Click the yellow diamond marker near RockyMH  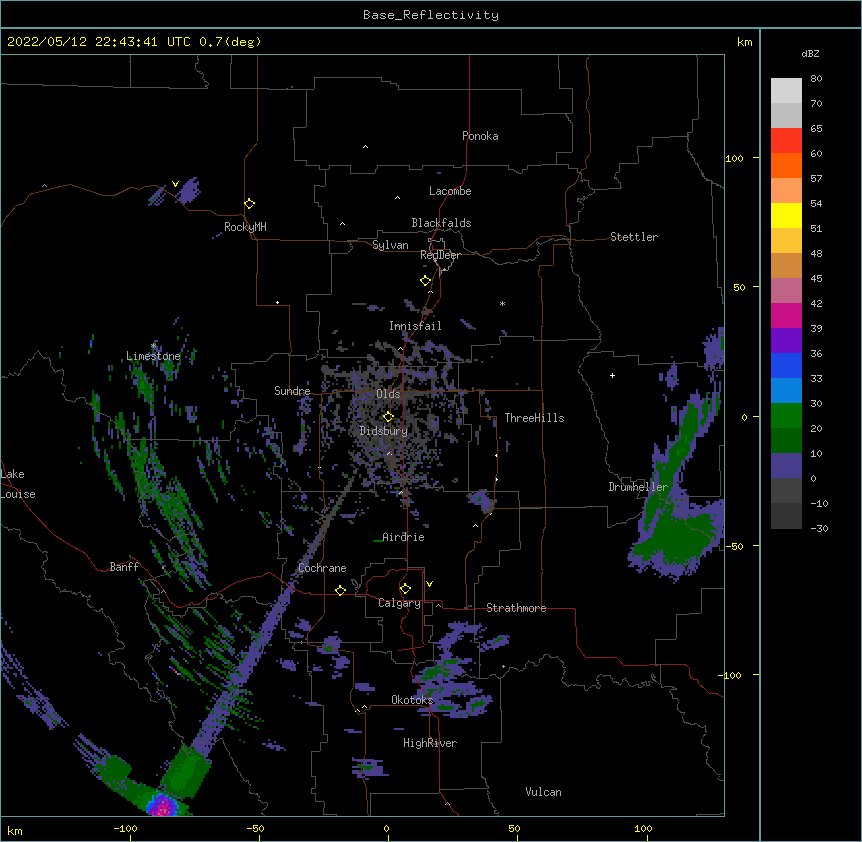point(249,203)
